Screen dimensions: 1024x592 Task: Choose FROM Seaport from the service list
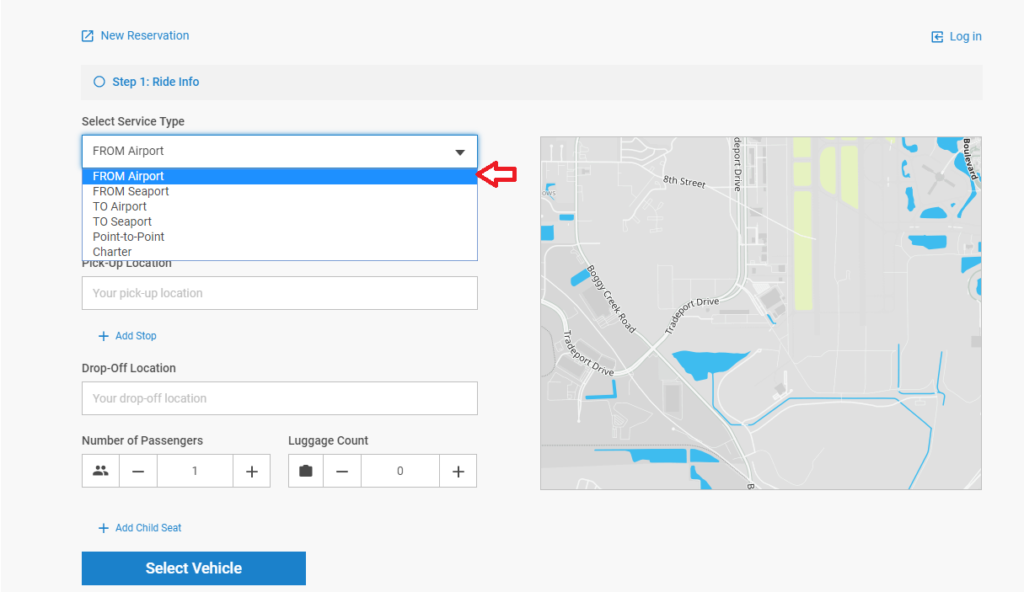pyautogui.click(x=131, y=191)
